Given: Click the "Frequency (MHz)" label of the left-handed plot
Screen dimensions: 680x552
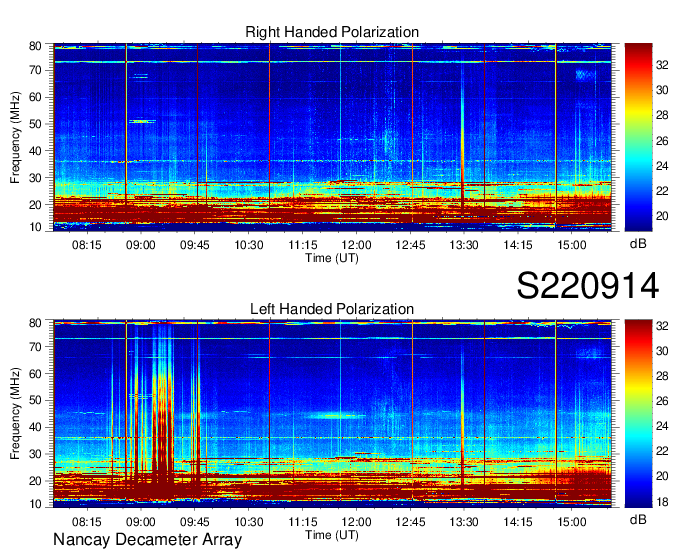Looking at the screenshot, I should (15, 414).
